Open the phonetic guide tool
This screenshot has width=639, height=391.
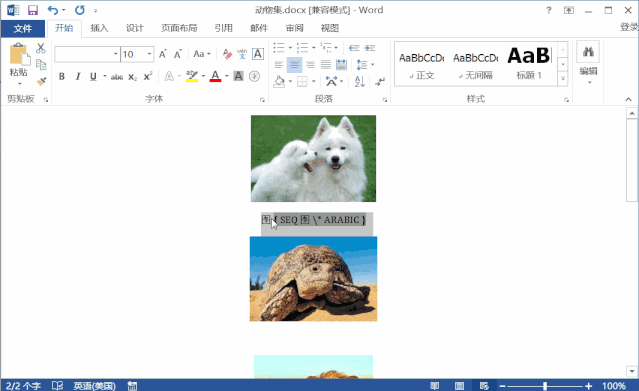tap(242, 54)
